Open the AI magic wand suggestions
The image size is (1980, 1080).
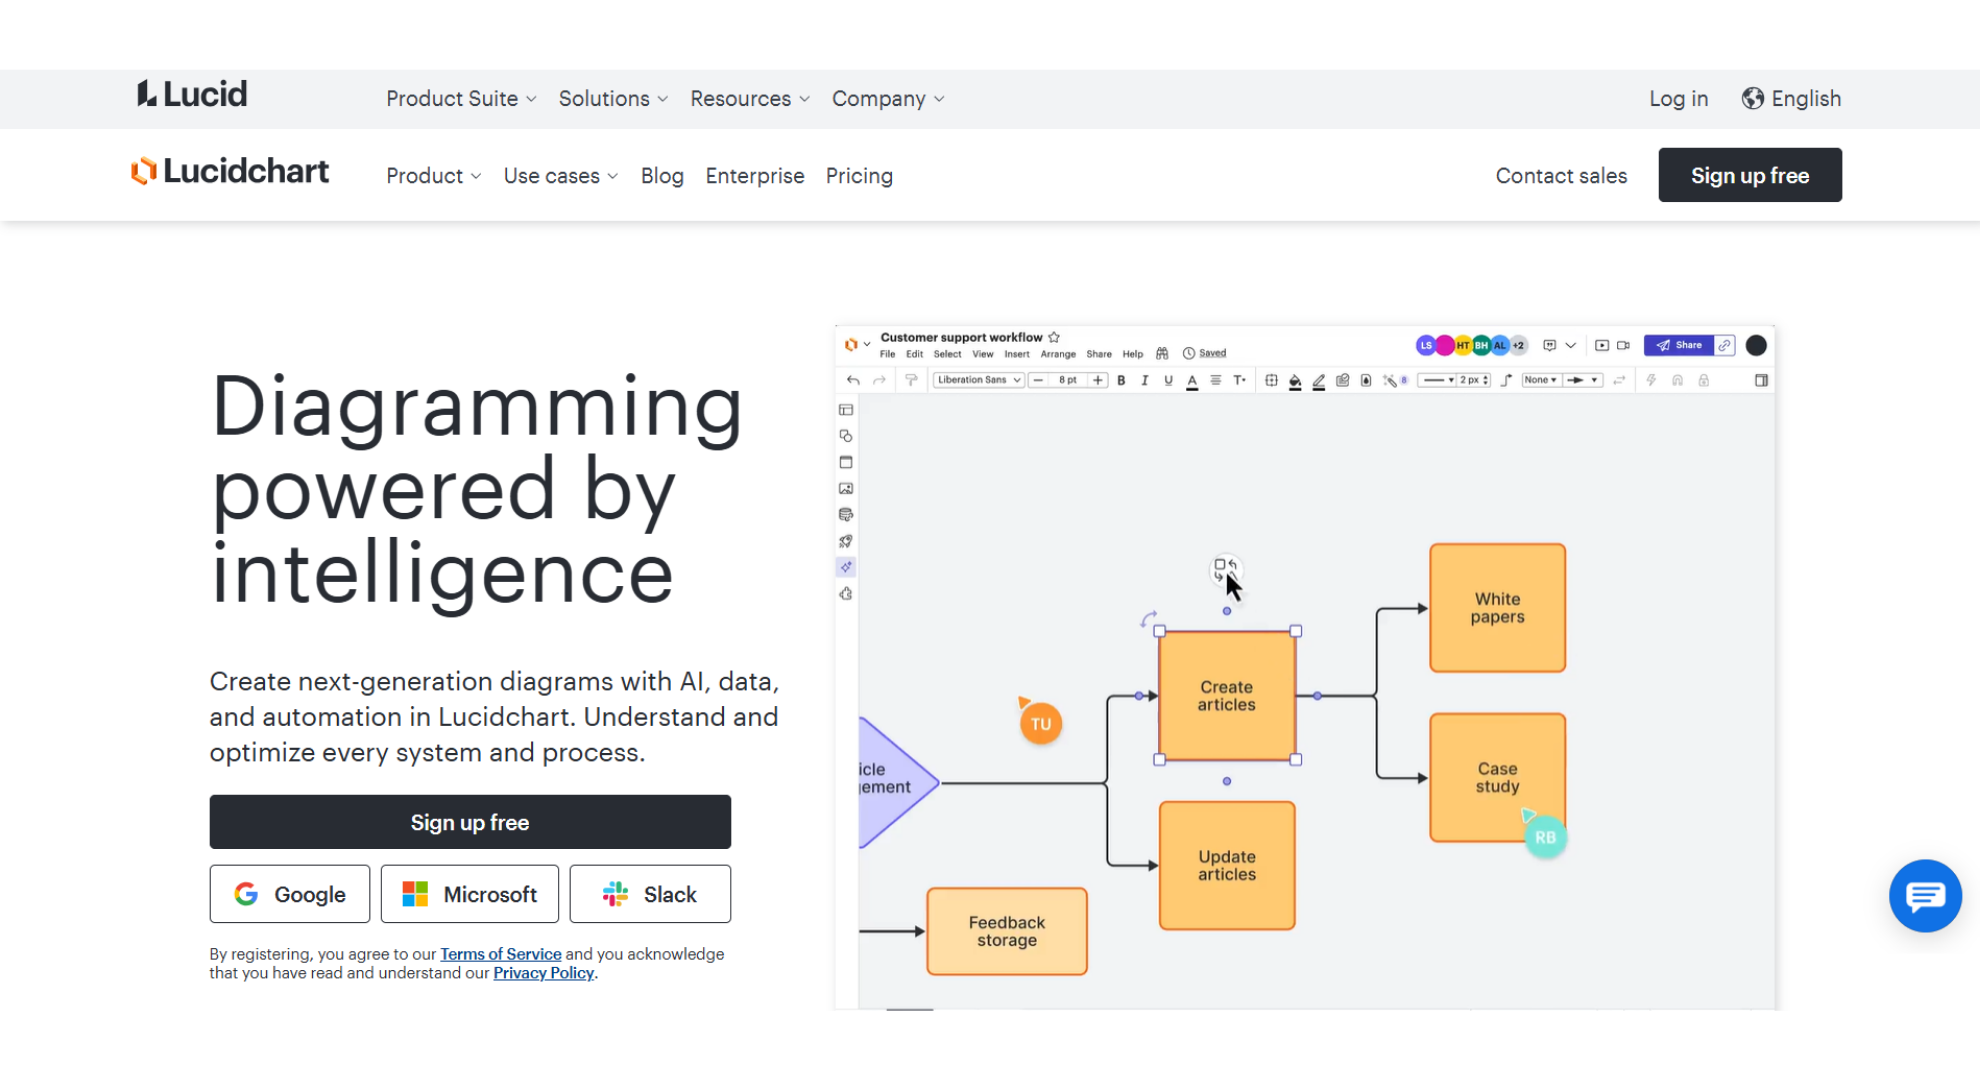tap(1390, 380)
